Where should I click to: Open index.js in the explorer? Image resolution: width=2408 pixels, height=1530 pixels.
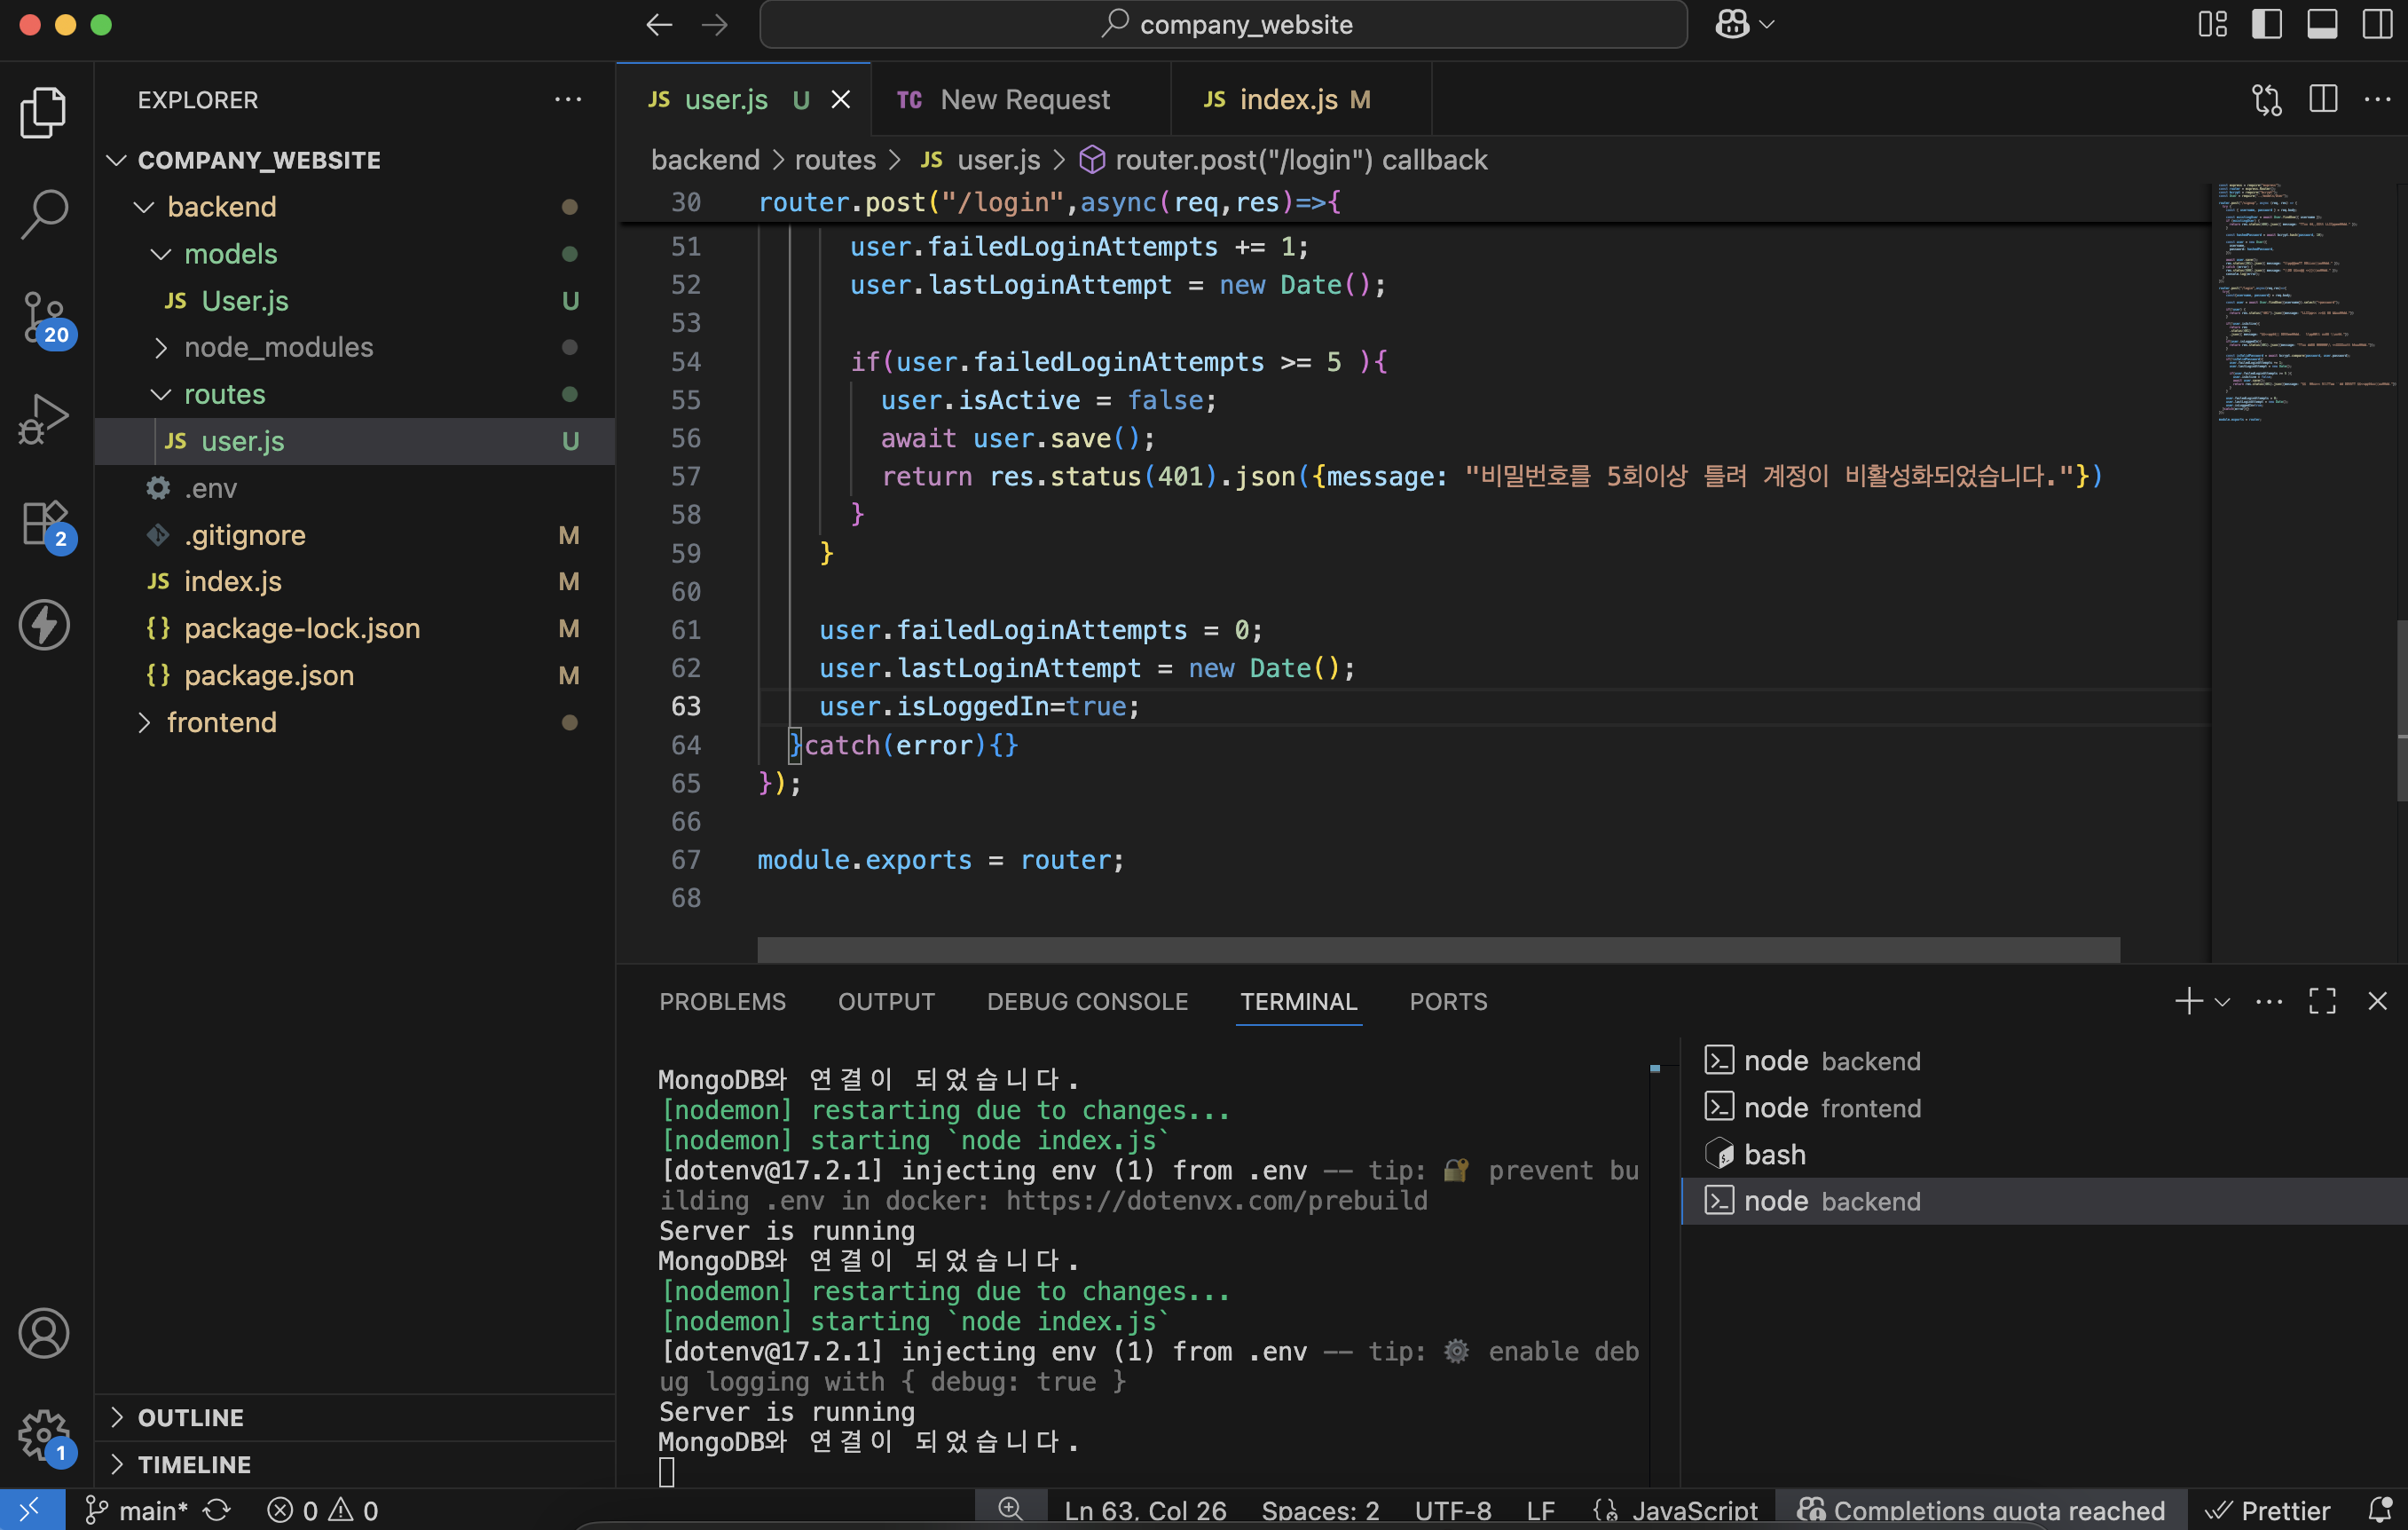click(354, 581)
